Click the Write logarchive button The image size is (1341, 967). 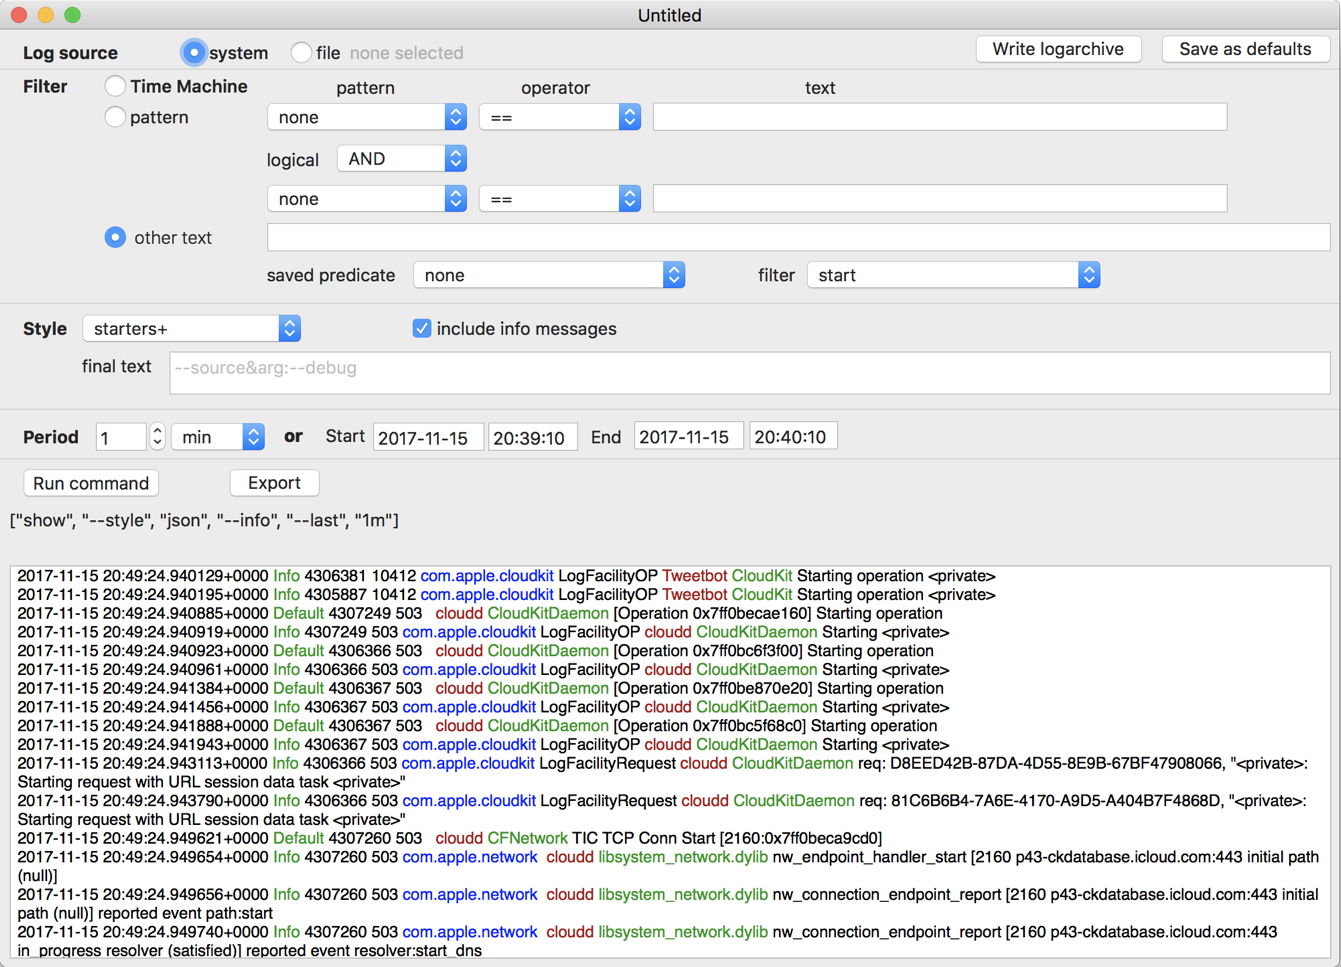(1058, 49)
